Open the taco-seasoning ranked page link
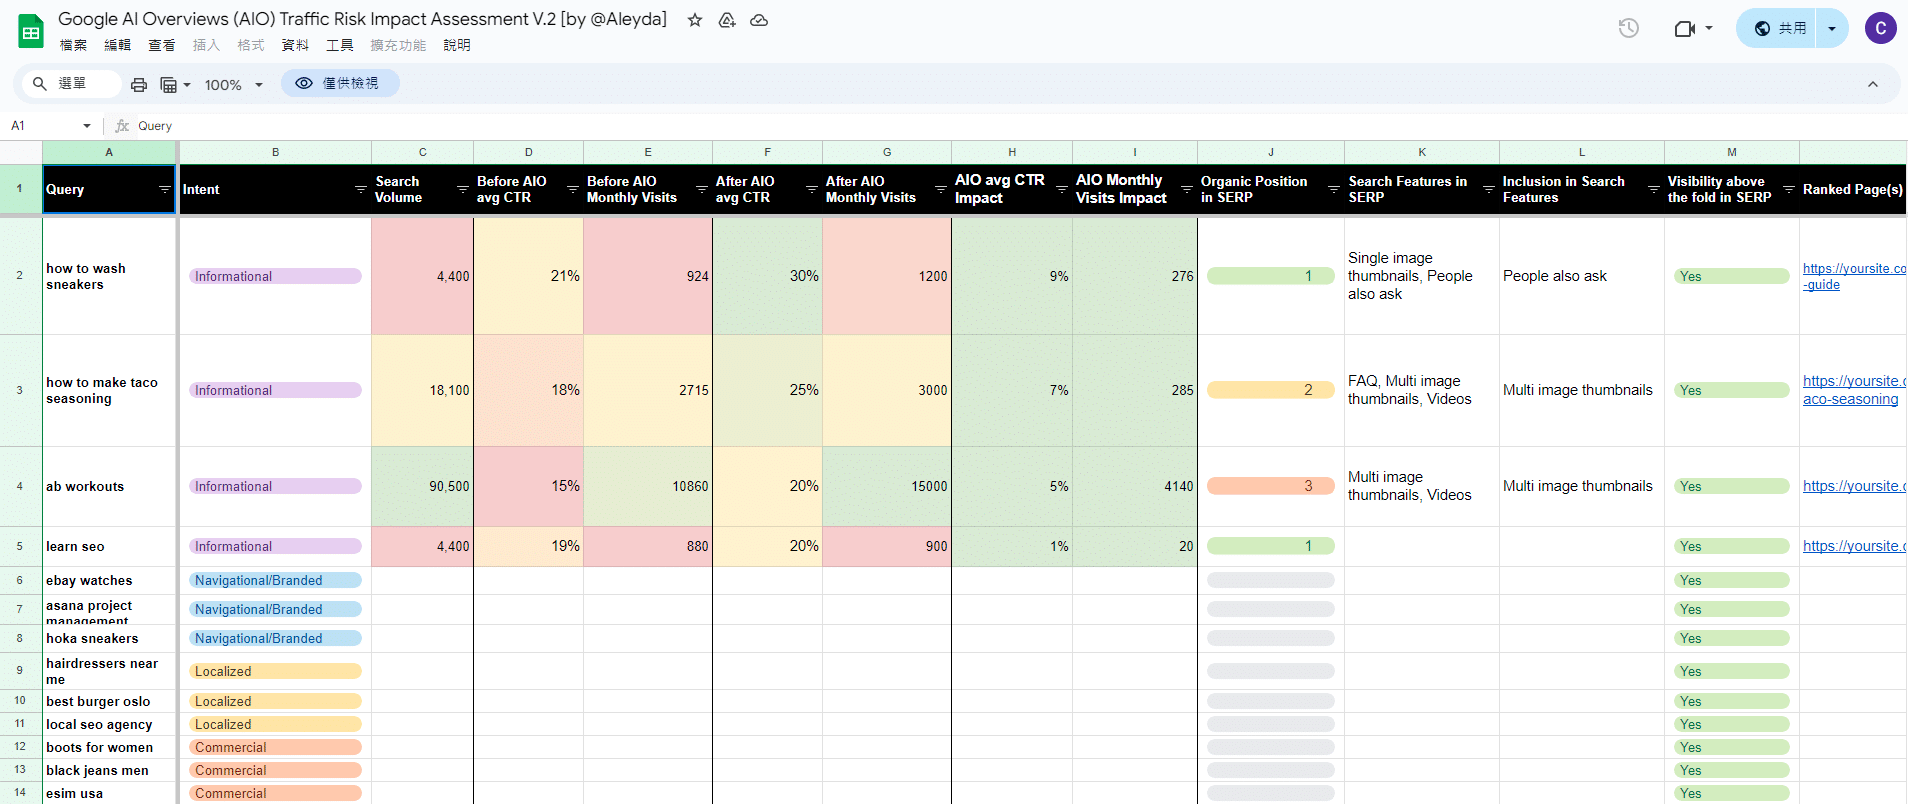 pos(1850,390)
